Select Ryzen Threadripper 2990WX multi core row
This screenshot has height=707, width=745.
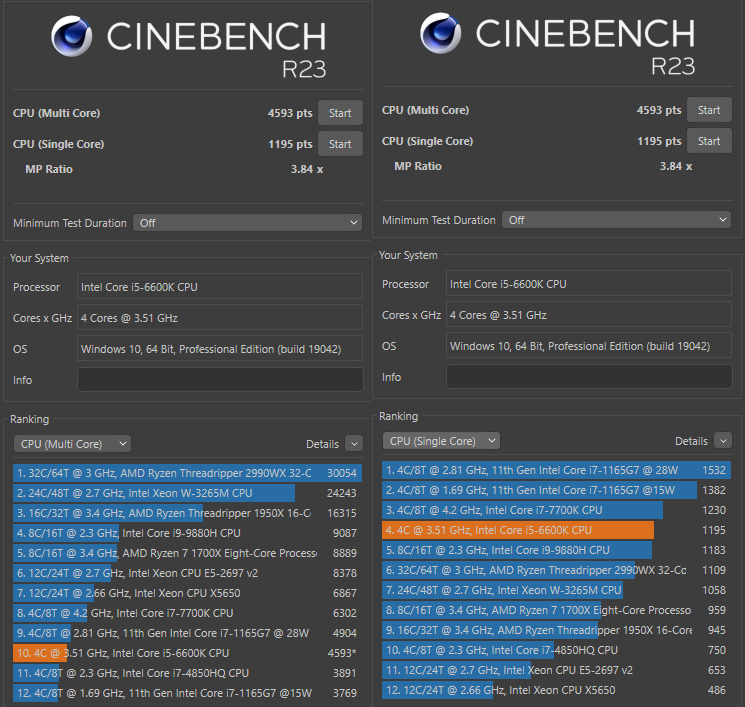[x=187, y=473]
